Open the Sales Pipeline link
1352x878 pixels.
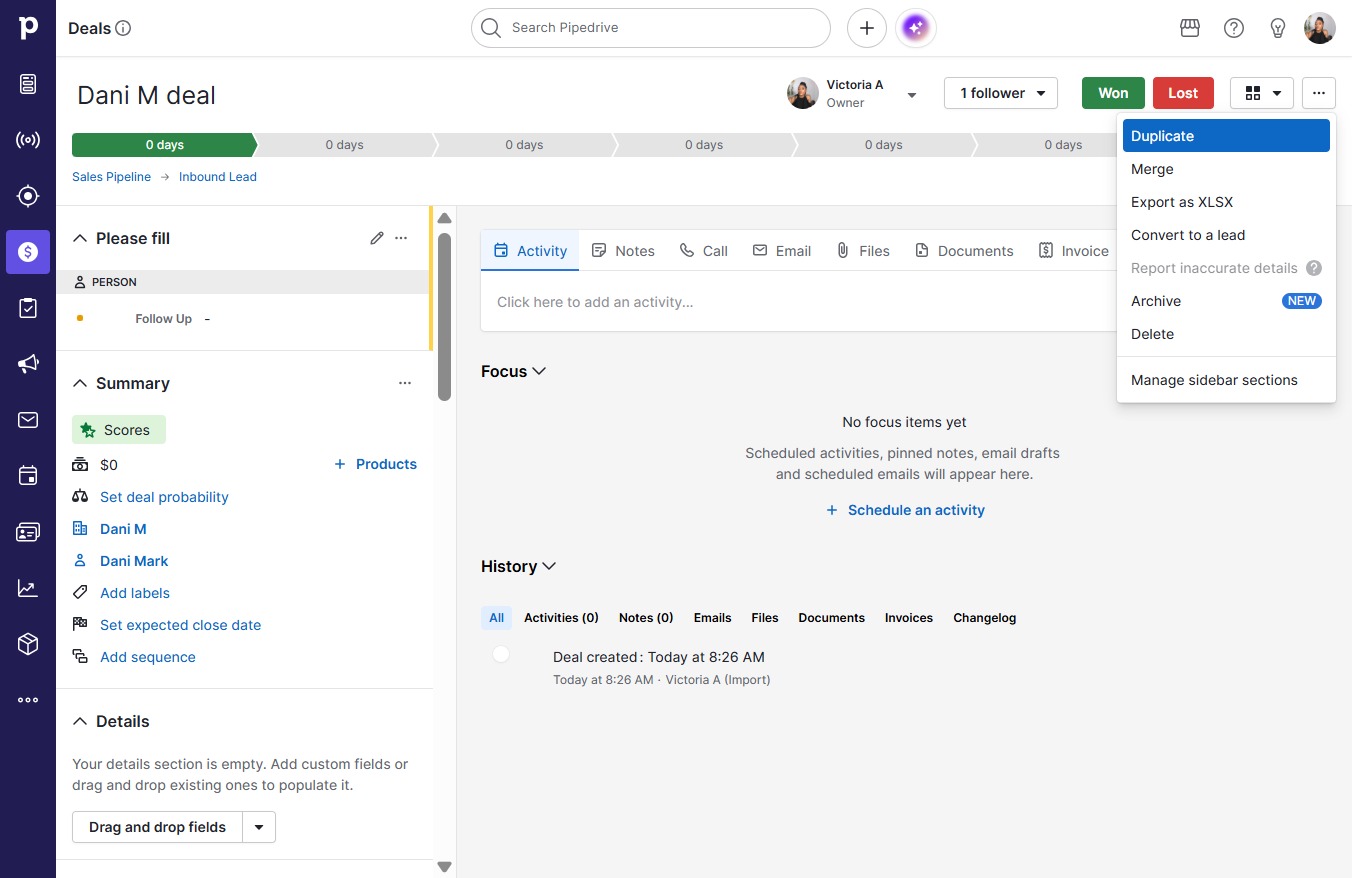[111, 177]
